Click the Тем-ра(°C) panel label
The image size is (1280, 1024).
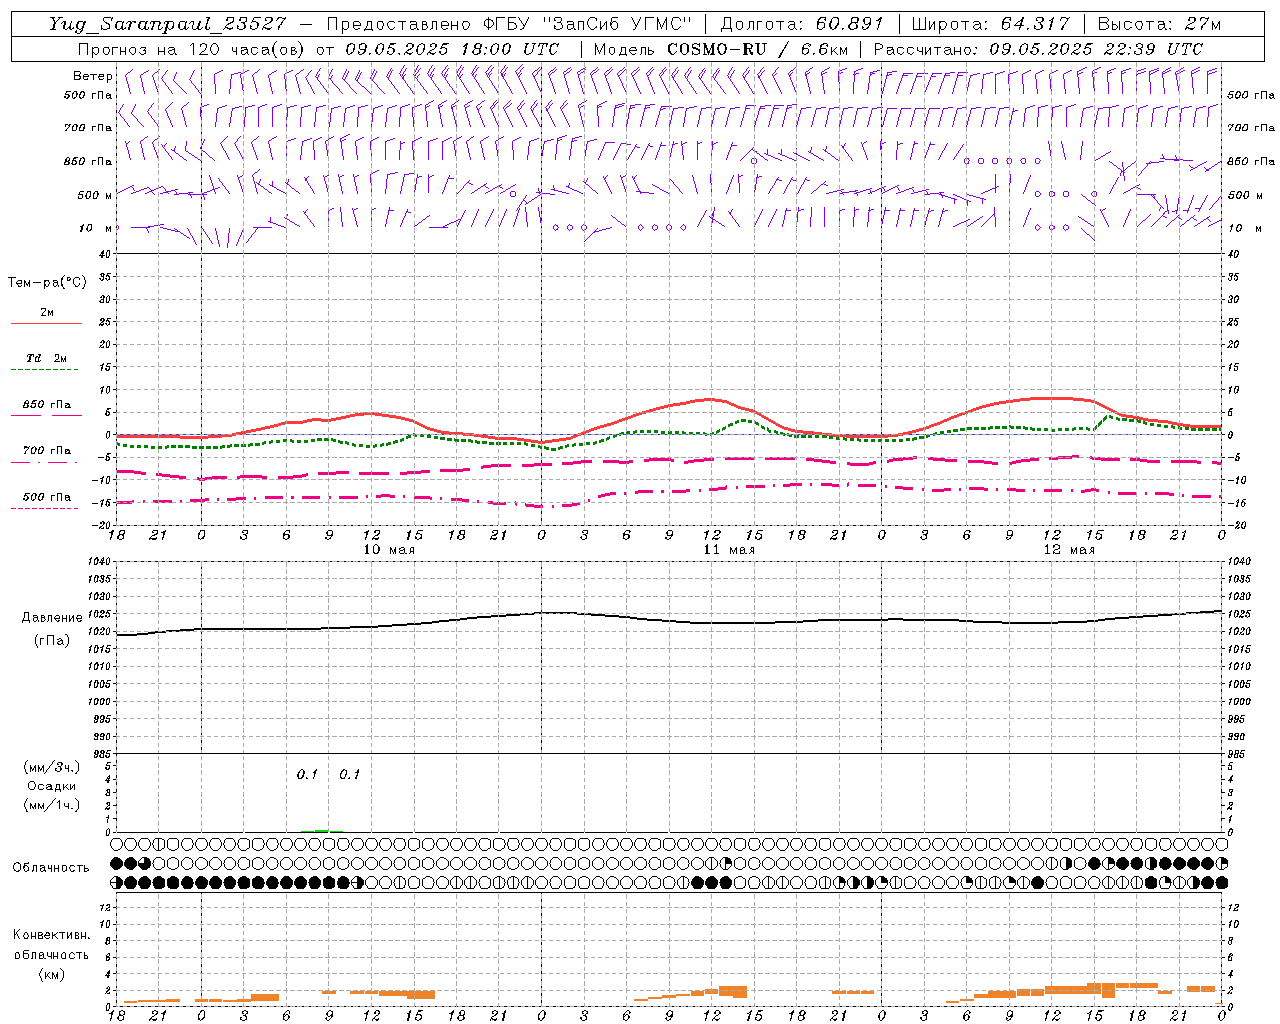click(x=47, y=283)
